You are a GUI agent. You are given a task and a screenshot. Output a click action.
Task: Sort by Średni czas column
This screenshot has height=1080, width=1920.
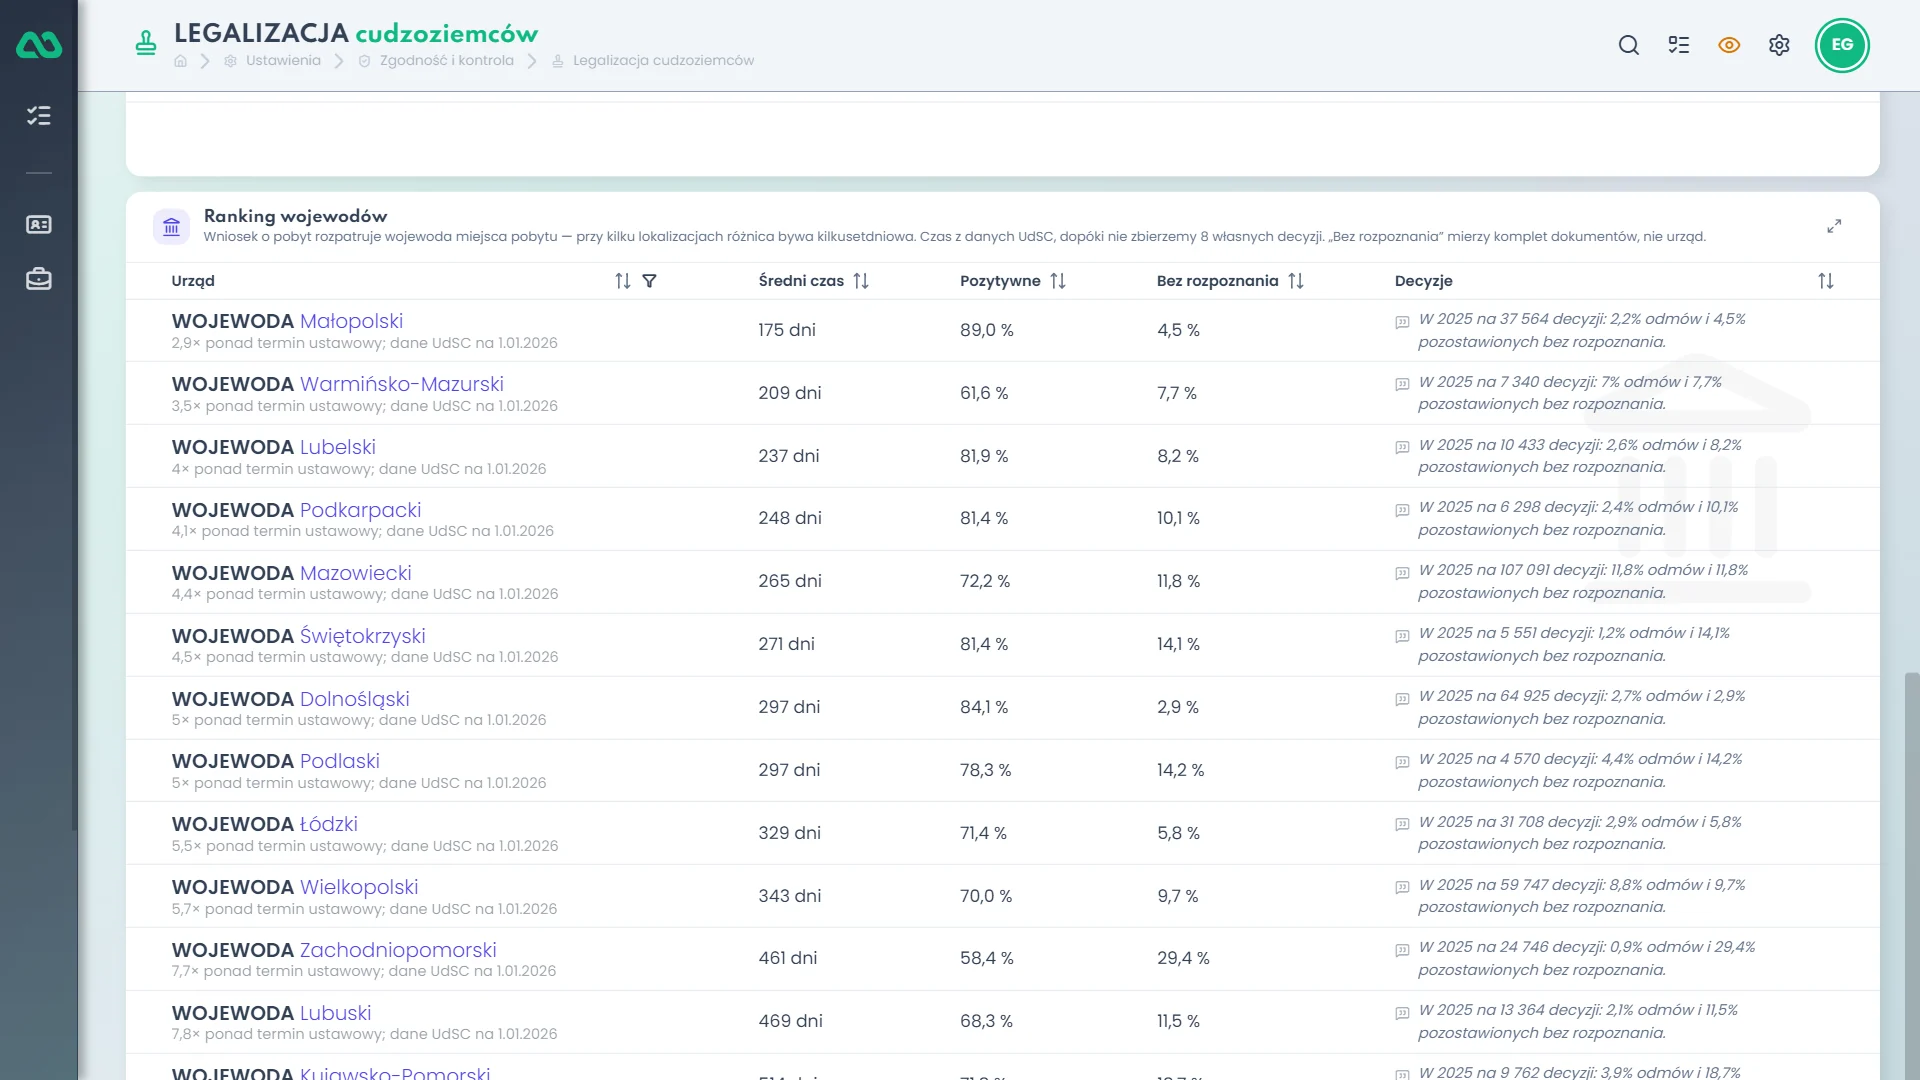pyautogui.click(x=861, y=281)
